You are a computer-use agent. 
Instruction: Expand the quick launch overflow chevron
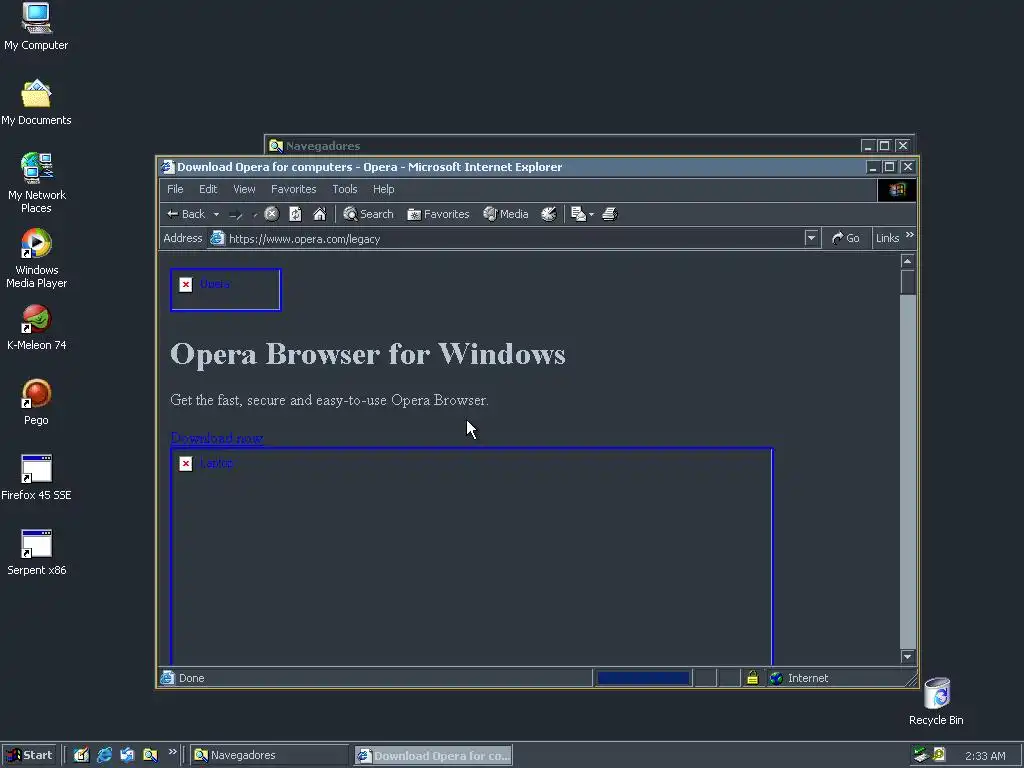[172, 752]
